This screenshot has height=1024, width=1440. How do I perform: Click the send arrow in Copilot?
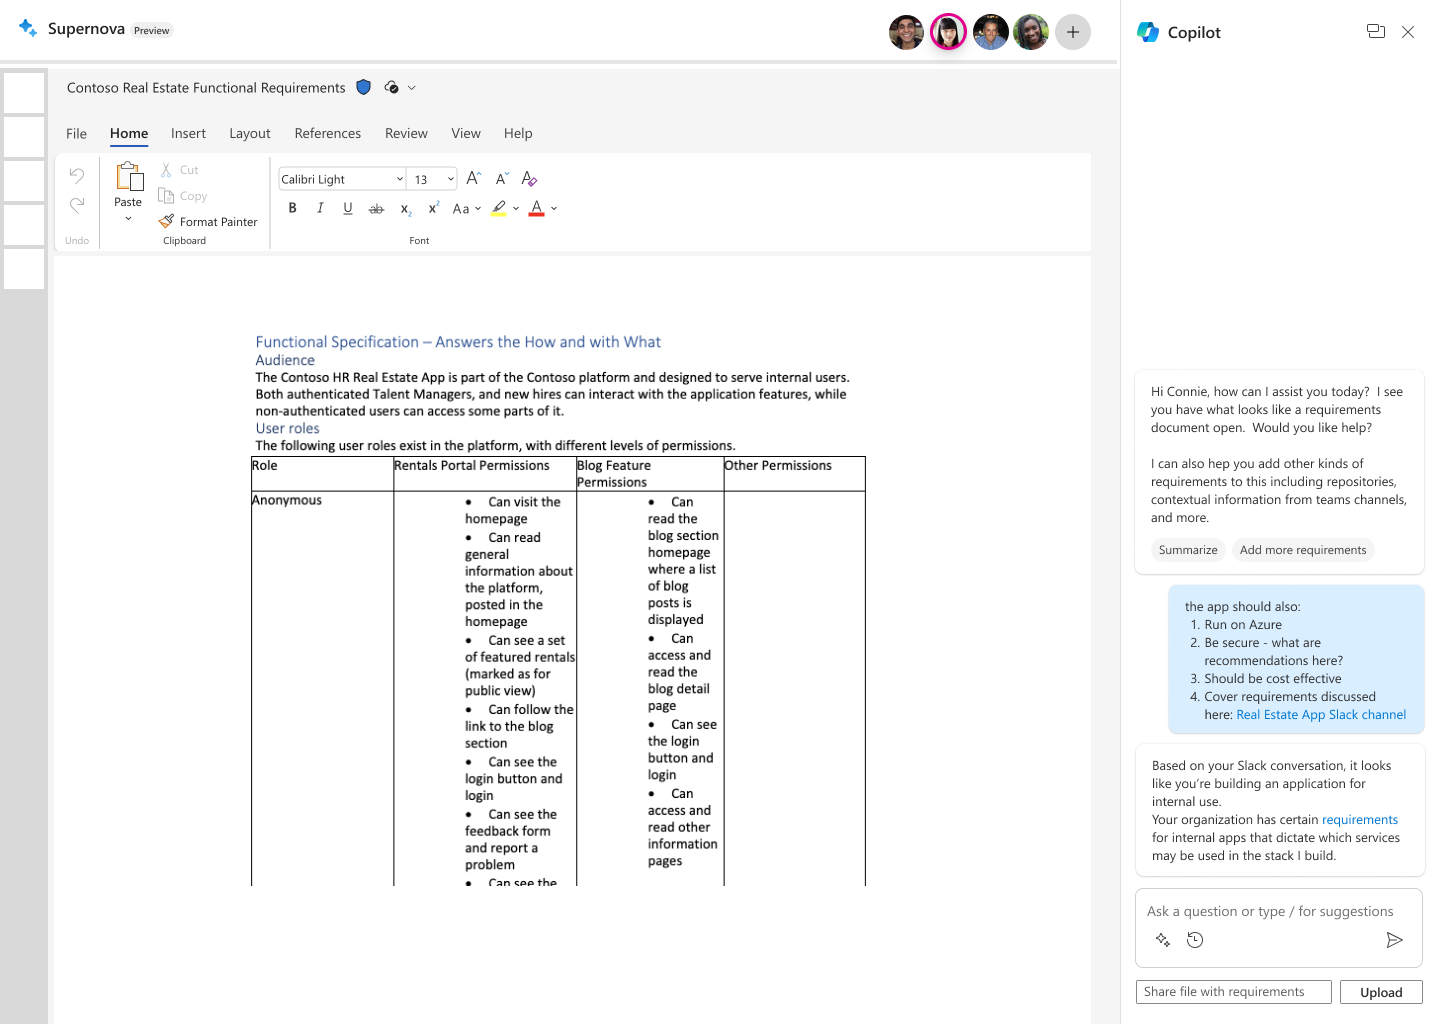[1394, 940]
